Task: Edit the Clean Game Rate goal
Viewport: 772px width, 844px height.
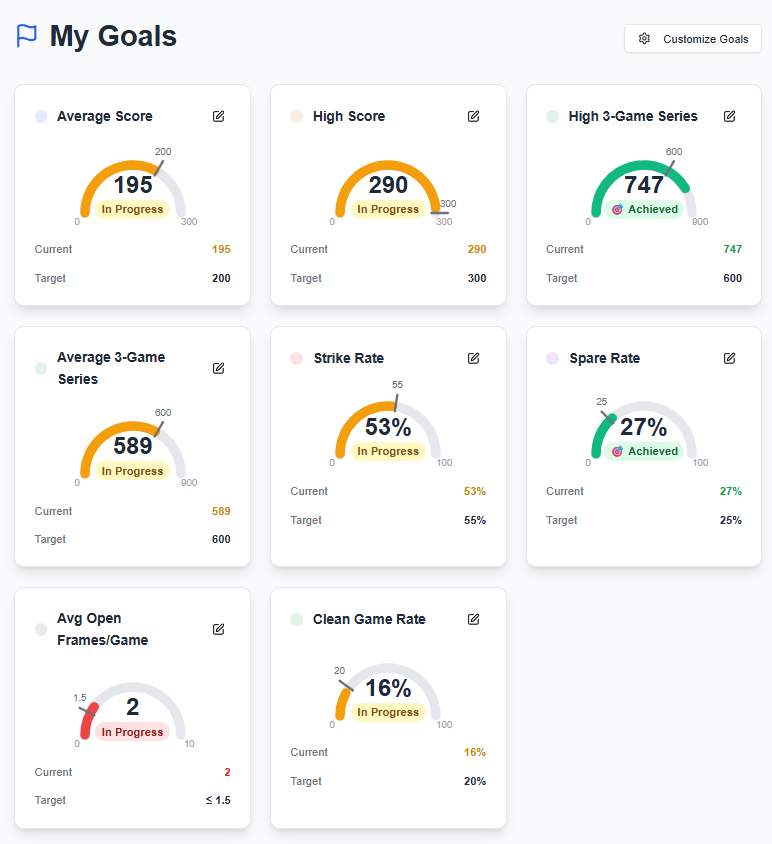Action: point(474,619)
